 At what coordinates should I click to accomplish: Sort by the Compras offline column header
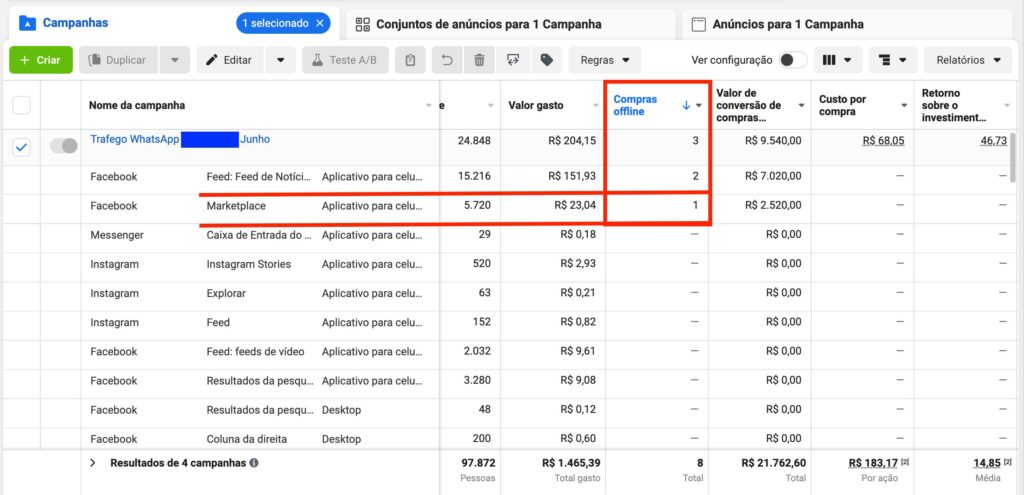[635, 105]
